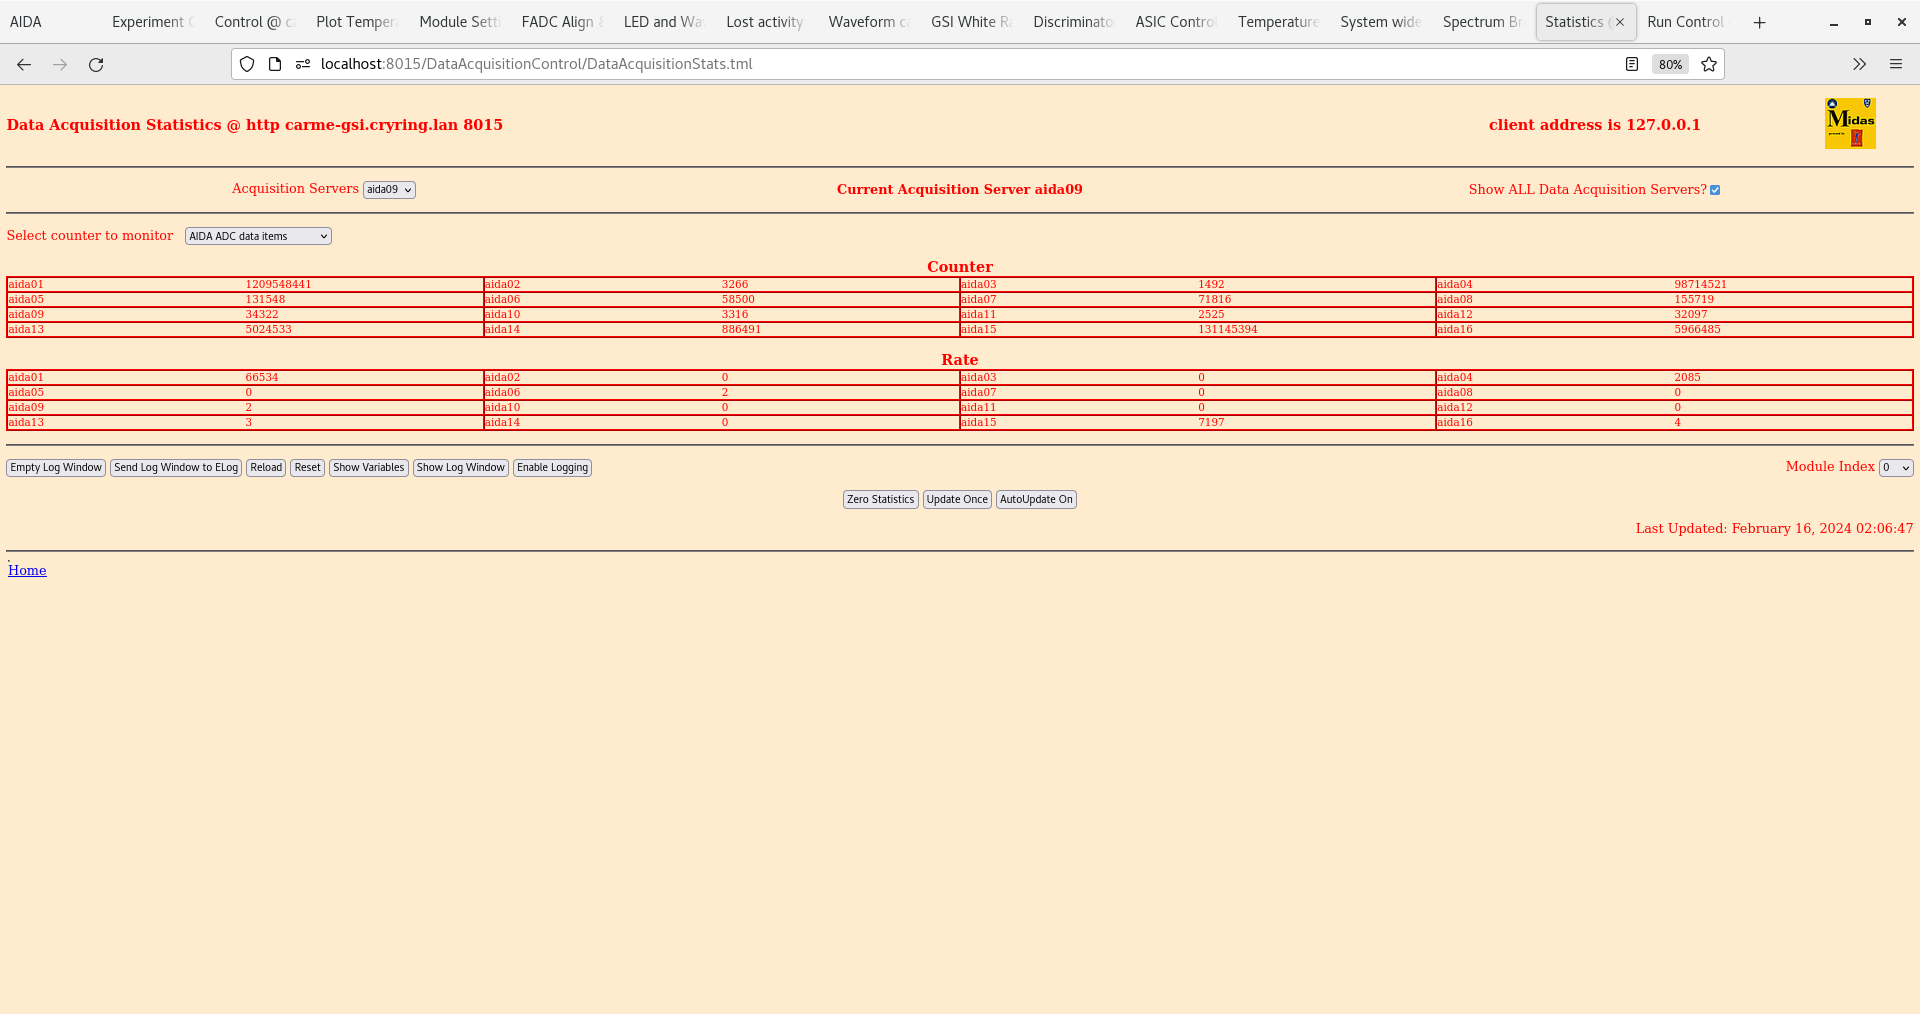Click the Show Variables button

[x=369, y=468]
